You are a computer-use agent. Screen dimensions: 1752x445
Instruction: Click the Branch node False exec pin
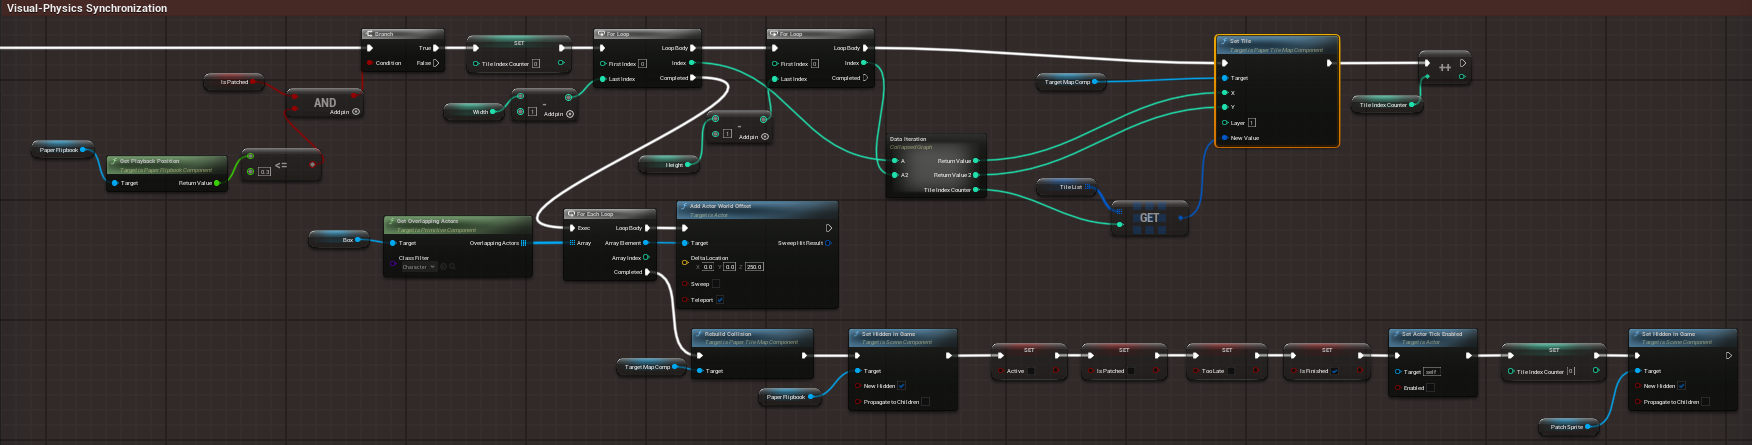[436, 63]
